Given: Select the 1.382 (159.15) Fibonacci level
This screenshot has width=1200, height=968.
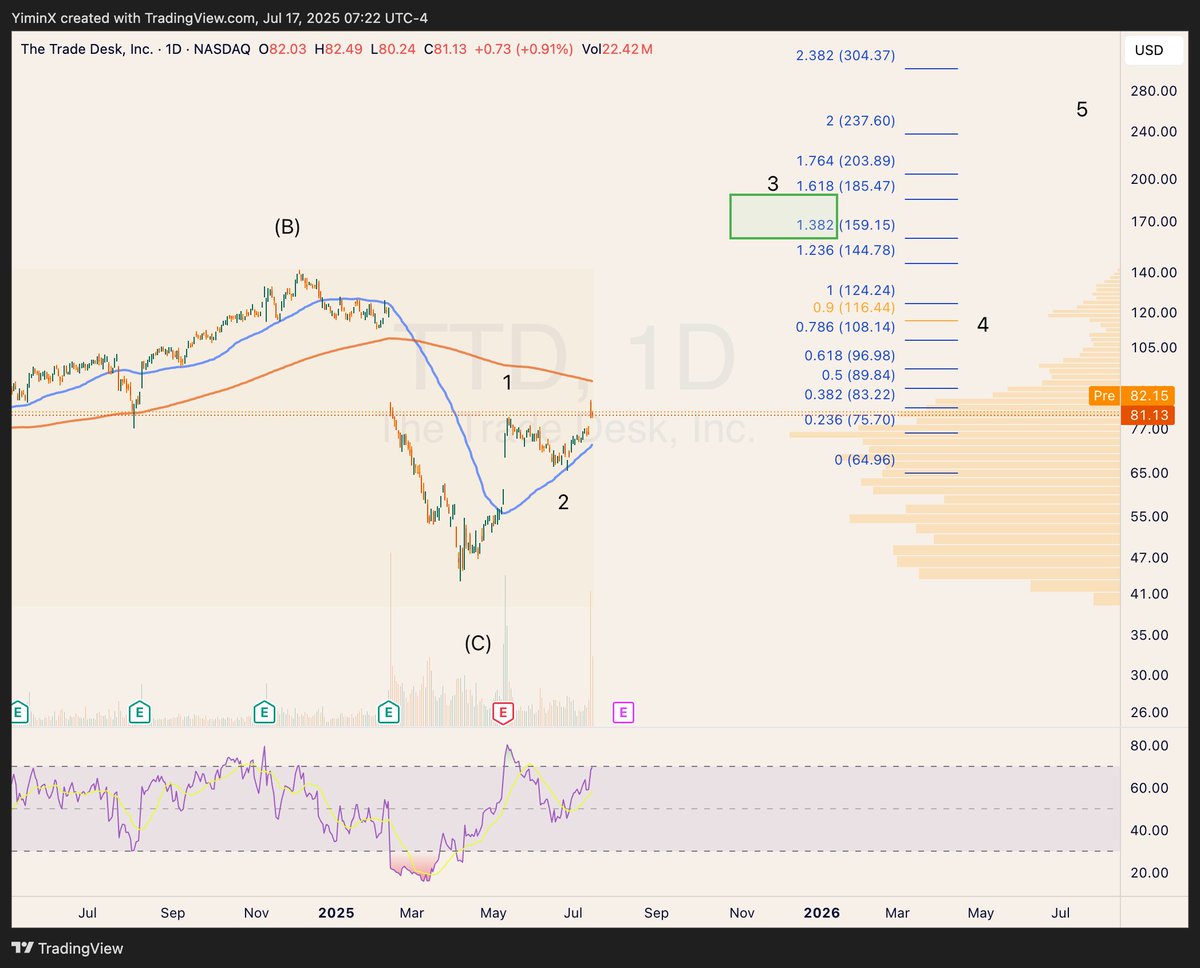Looking at the screenshot, I should tap(845, 226).
